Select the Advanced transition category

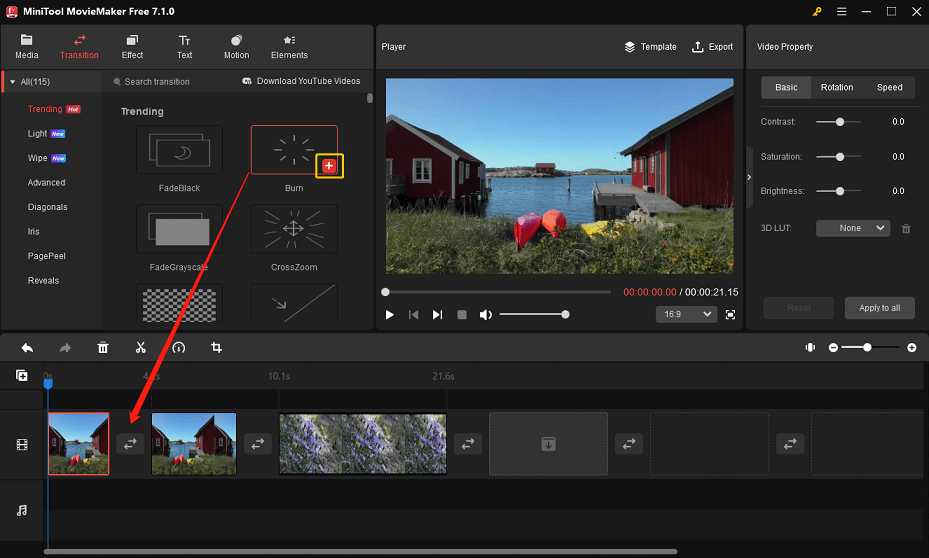(46, 182)
